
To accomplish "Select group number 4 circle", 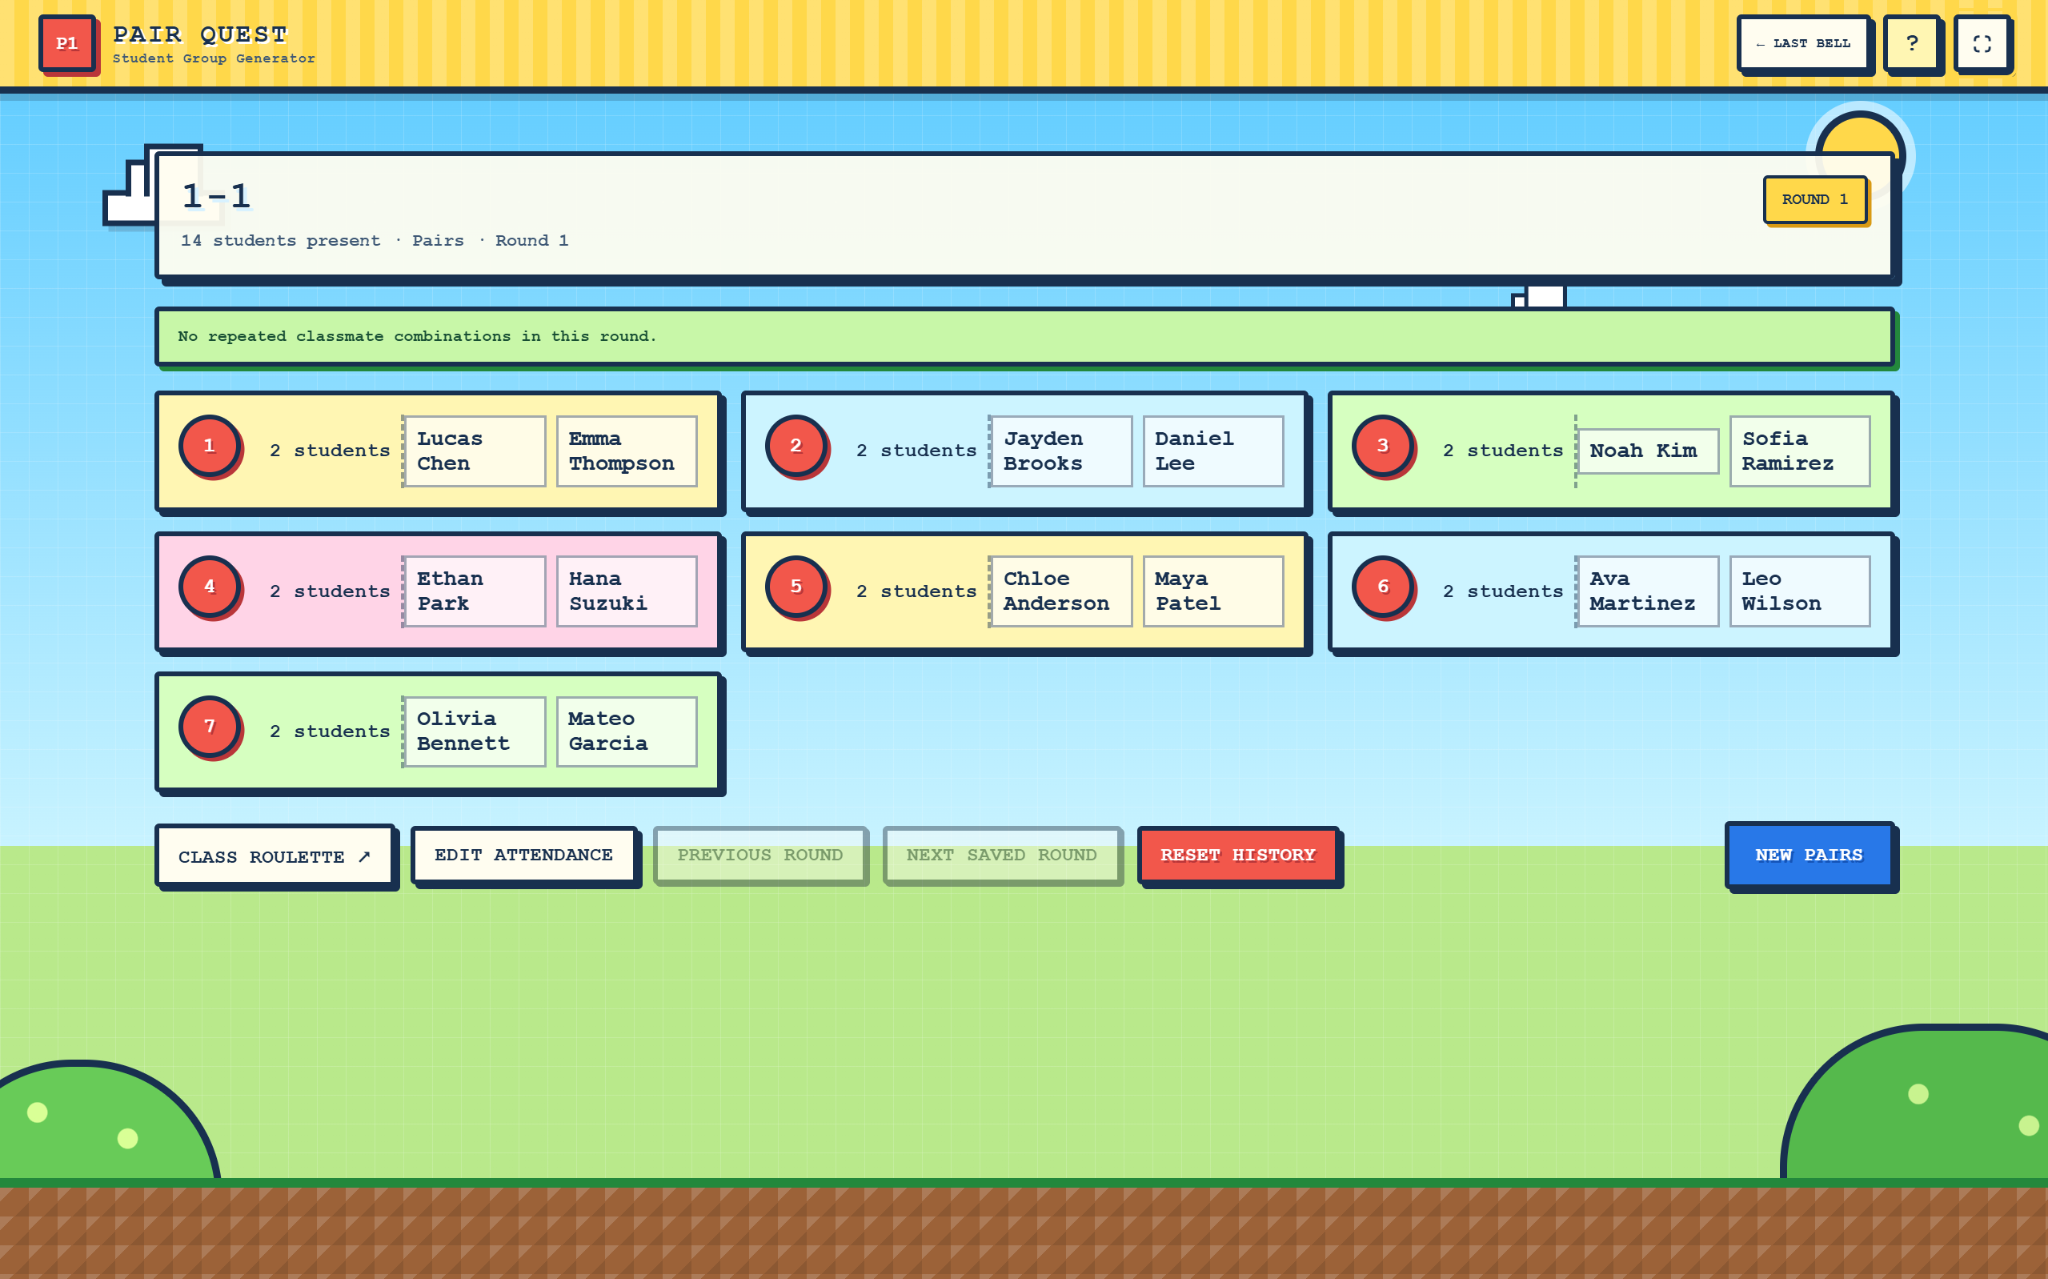I will (x=209, y=586).
